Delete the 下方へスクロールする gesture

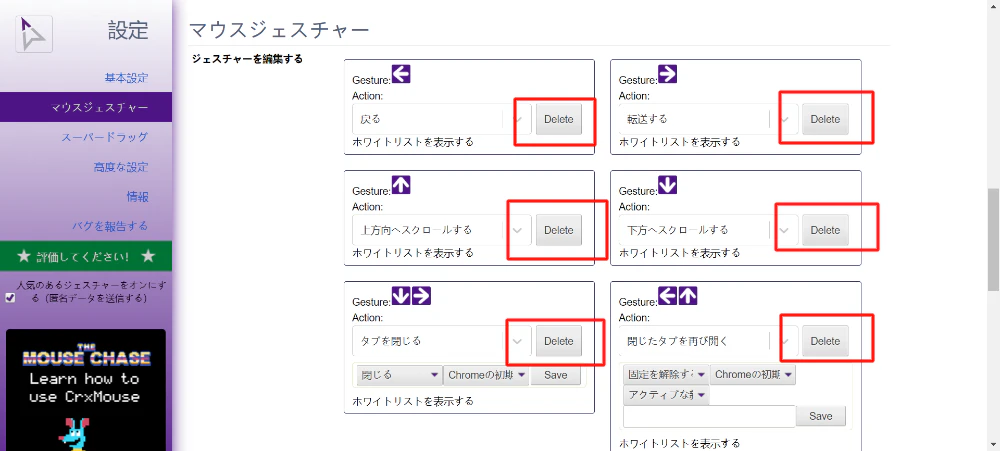click(825, 230)
